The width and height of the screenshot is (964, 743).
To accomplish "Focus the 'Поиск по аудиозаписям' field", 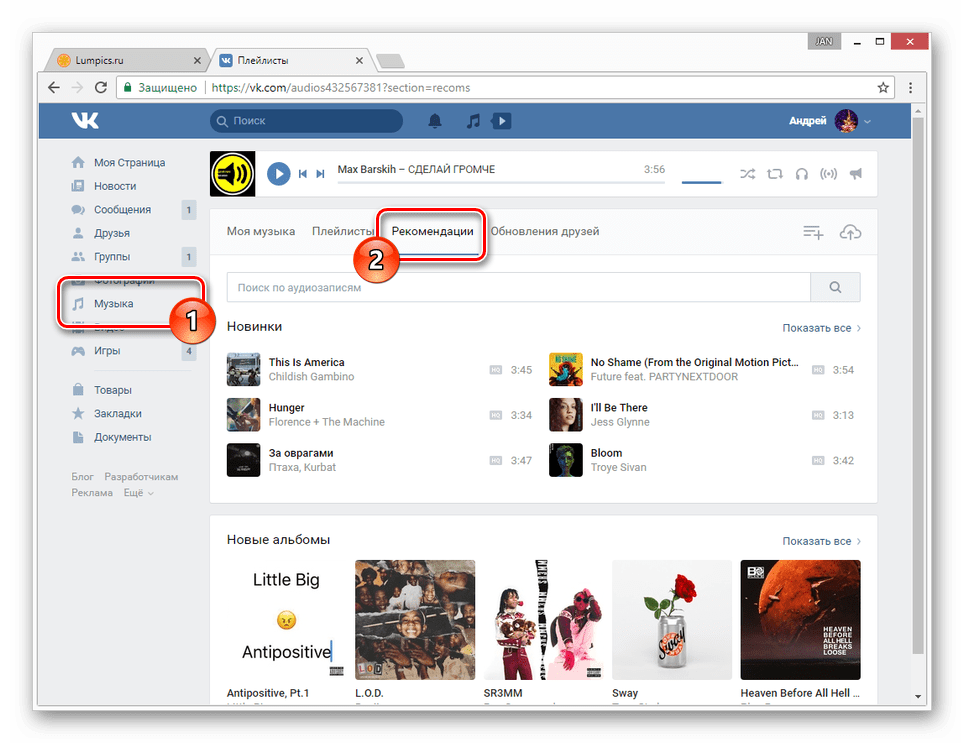I will tap(518, 287).
